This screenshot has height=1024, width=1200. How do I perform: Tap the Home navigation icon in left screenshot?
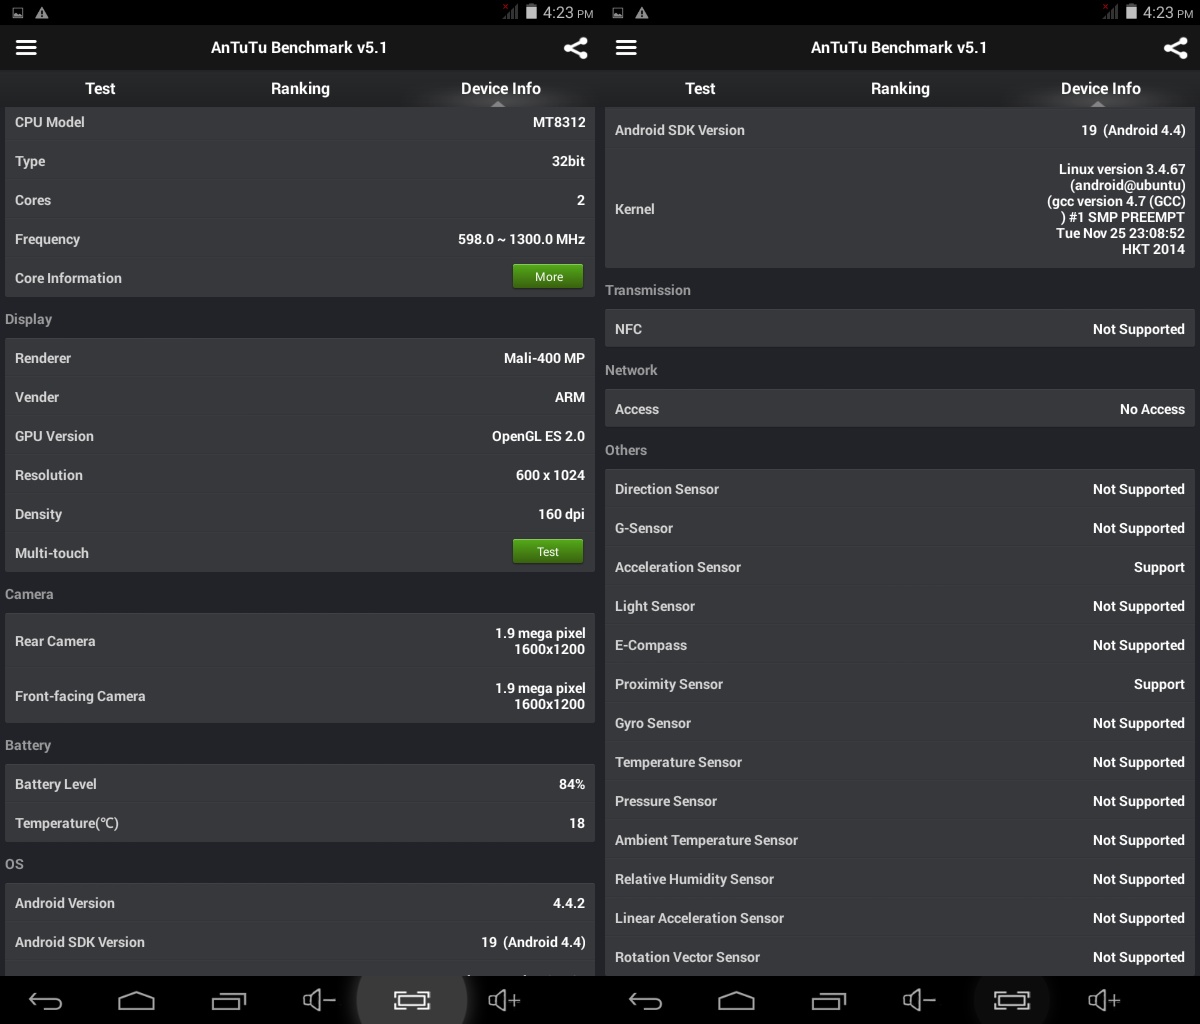click(x=136, y=1000)
